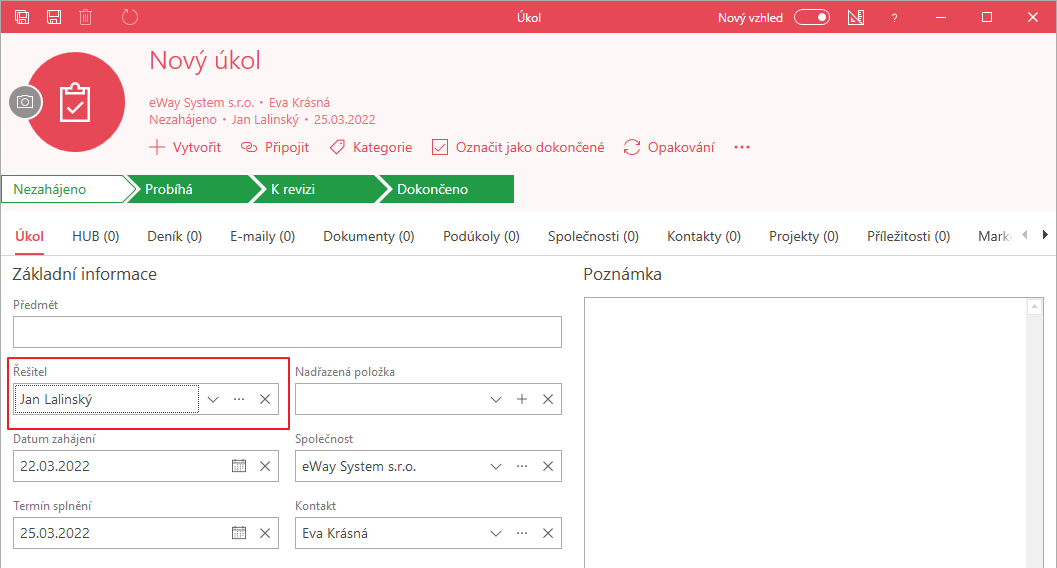The height and width of the screenshot is (568, 1057).
Task: Clear the Termín splnění date with X
Action: pos(265,533)
